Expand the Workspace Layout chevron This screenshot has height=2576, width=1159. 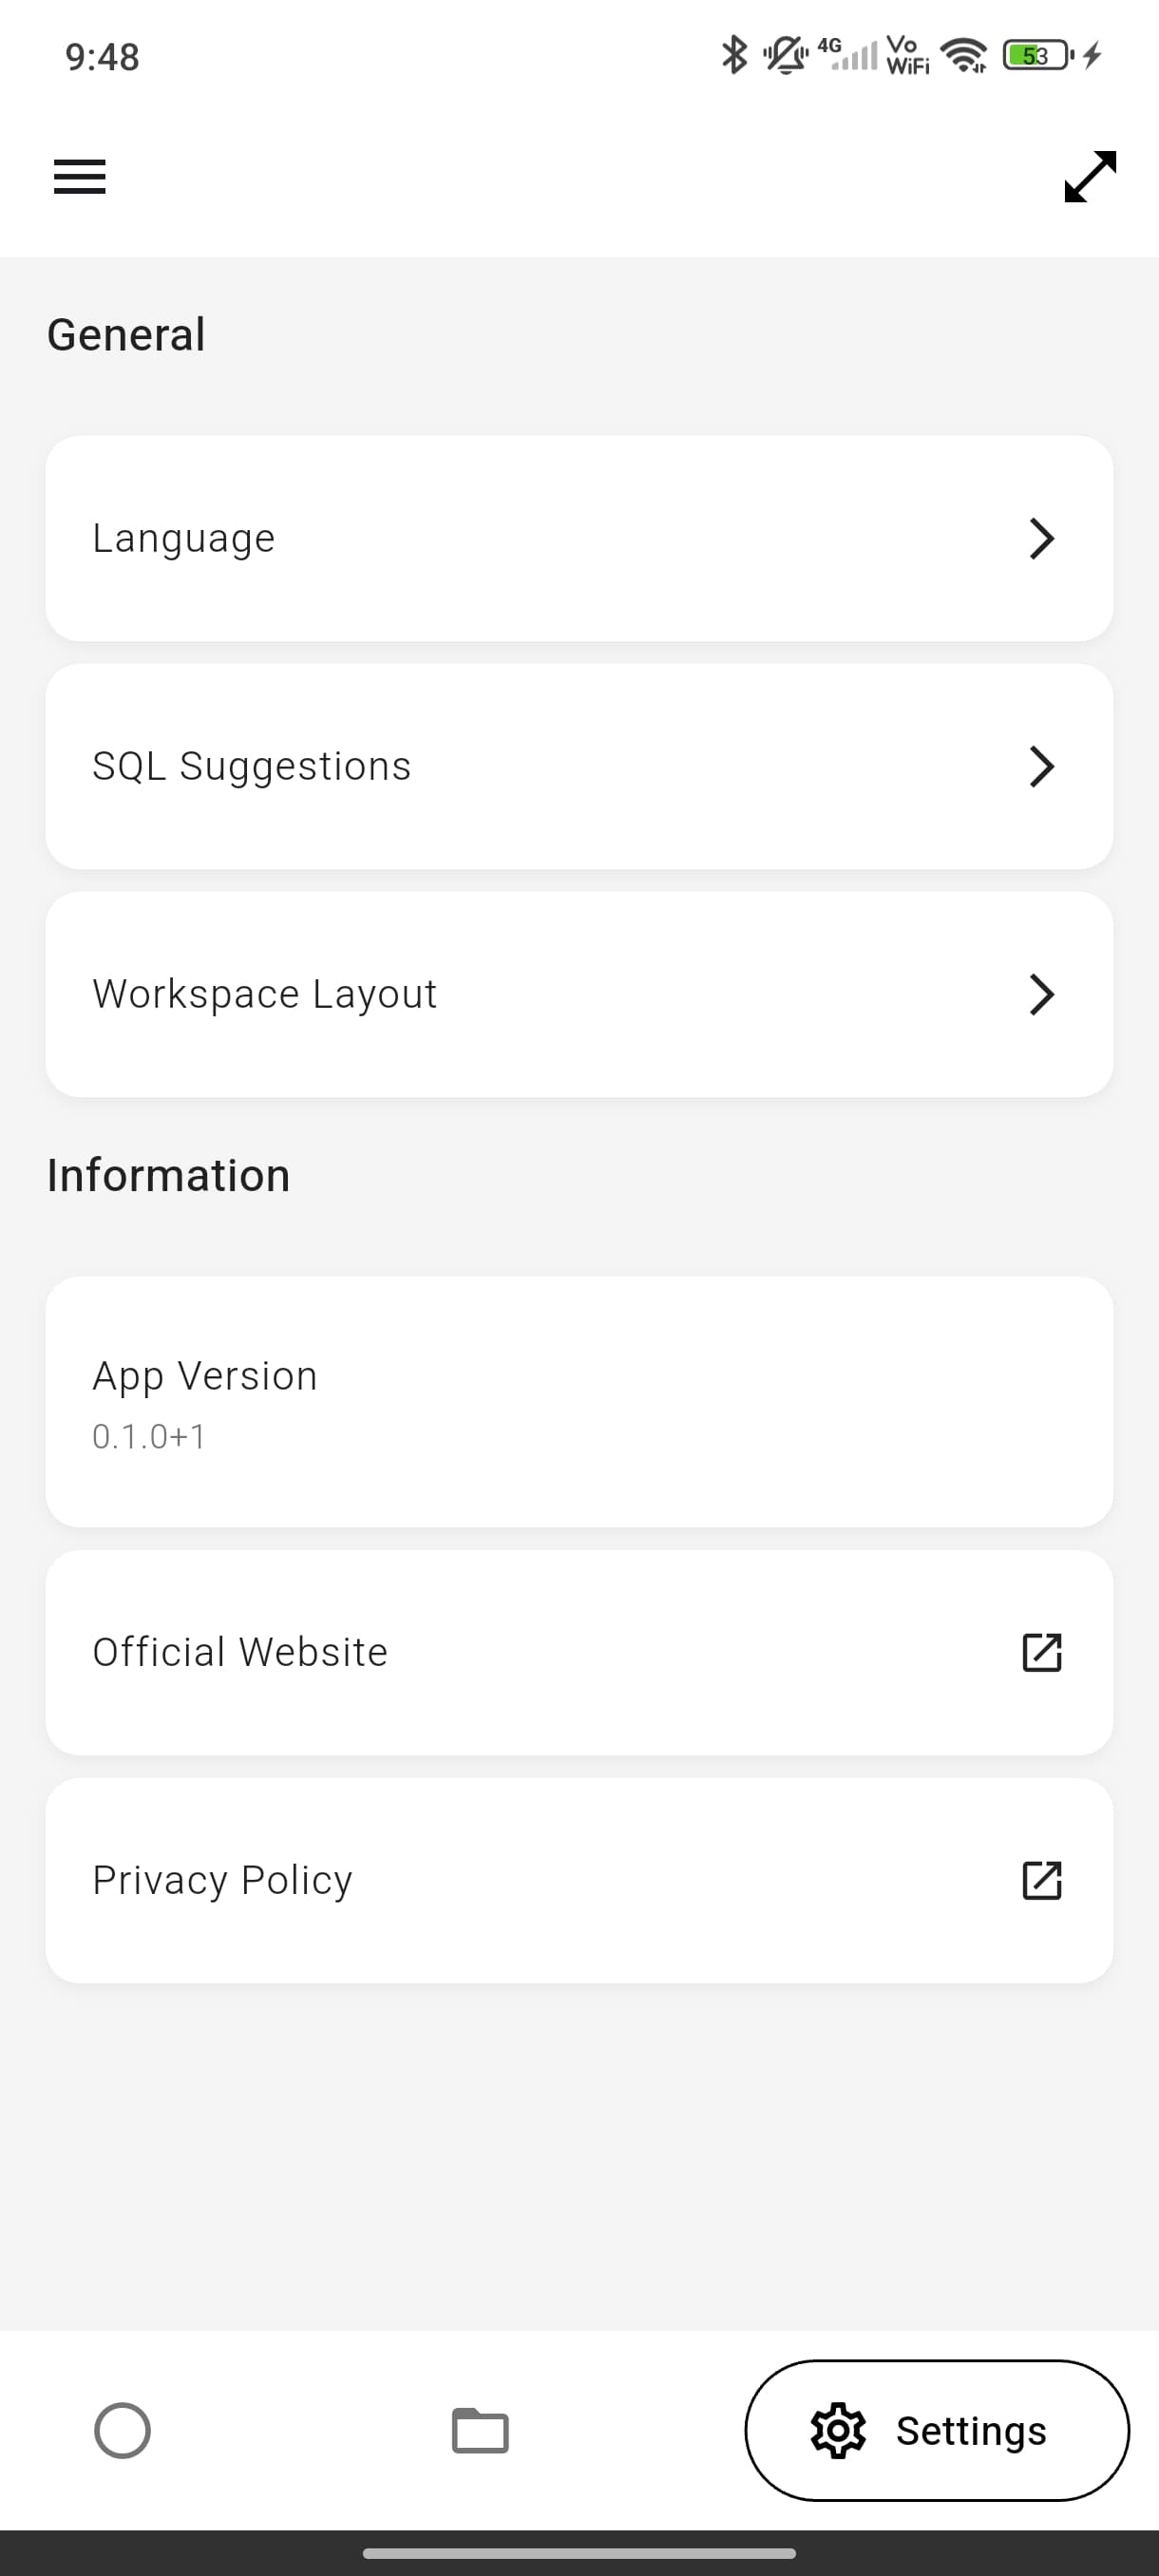click(x=1041, y=994)
